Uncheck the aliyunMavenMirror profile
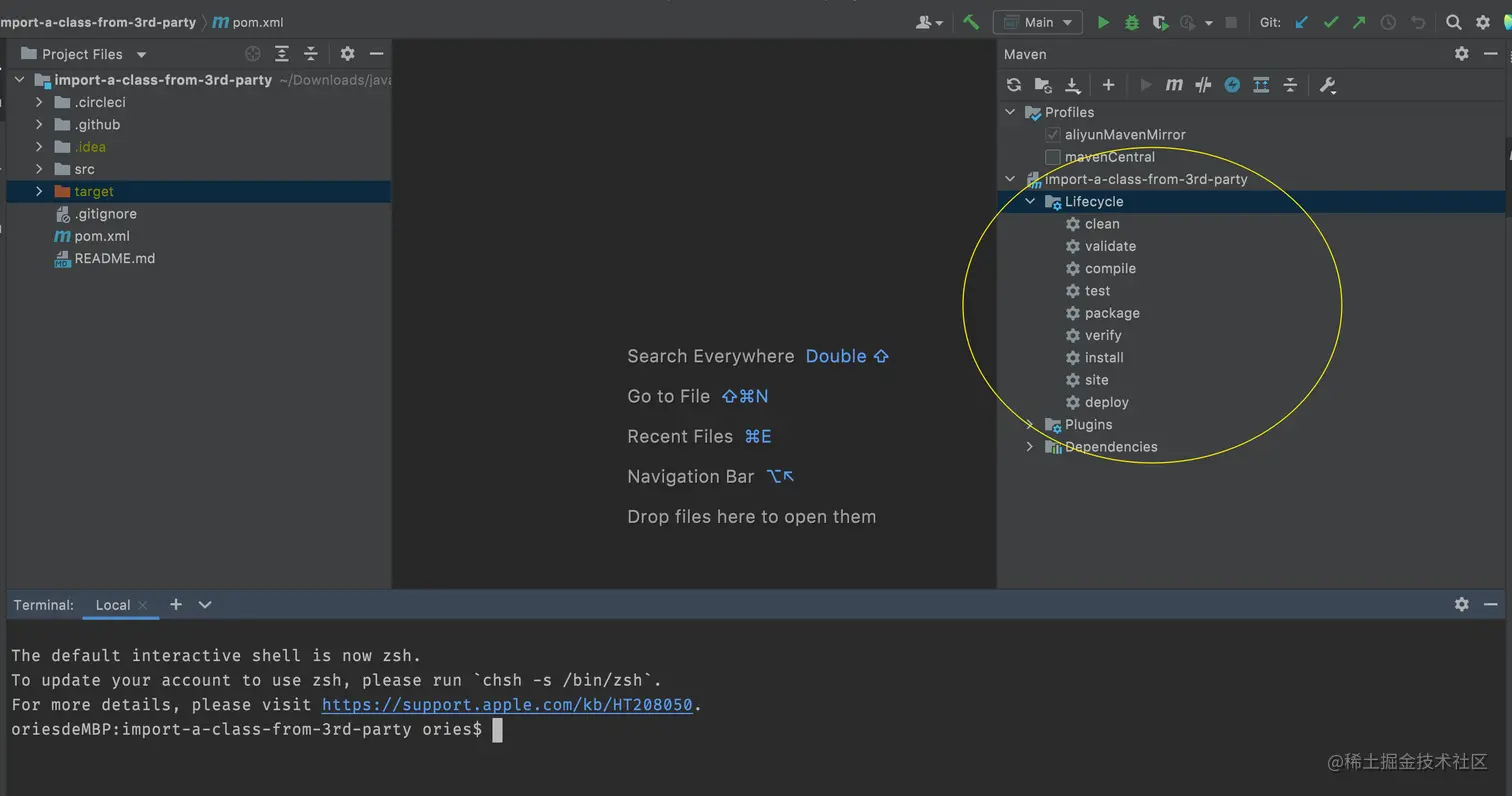This screenshot has height=796, width=1512. pos(1052,134)
